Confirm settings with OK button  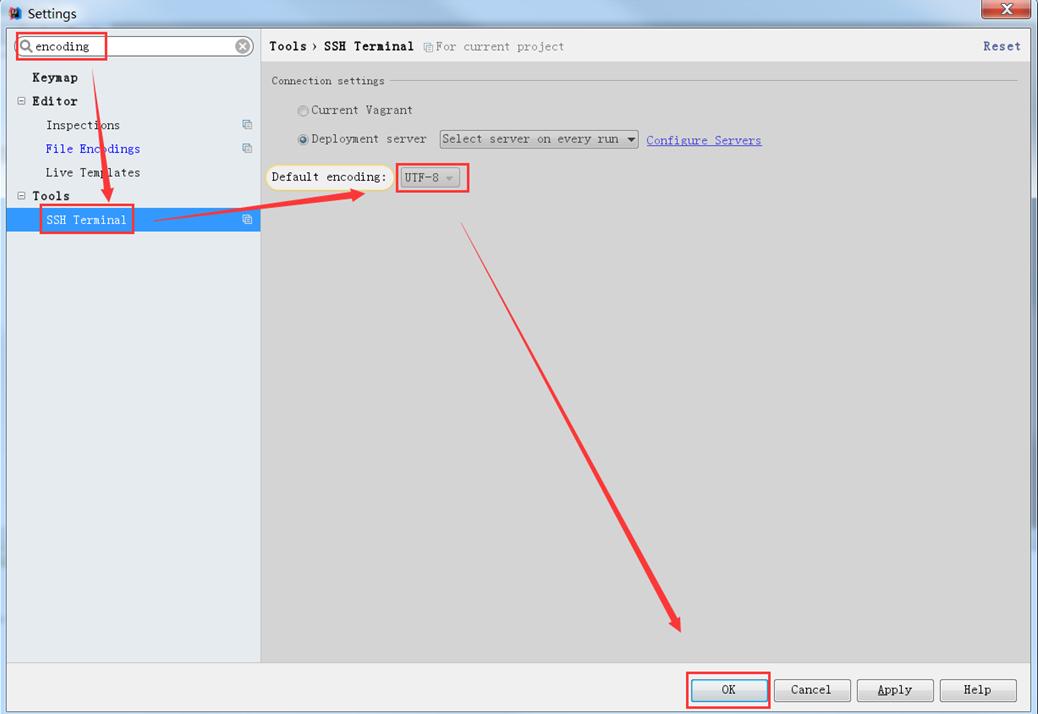pos(728,690)
